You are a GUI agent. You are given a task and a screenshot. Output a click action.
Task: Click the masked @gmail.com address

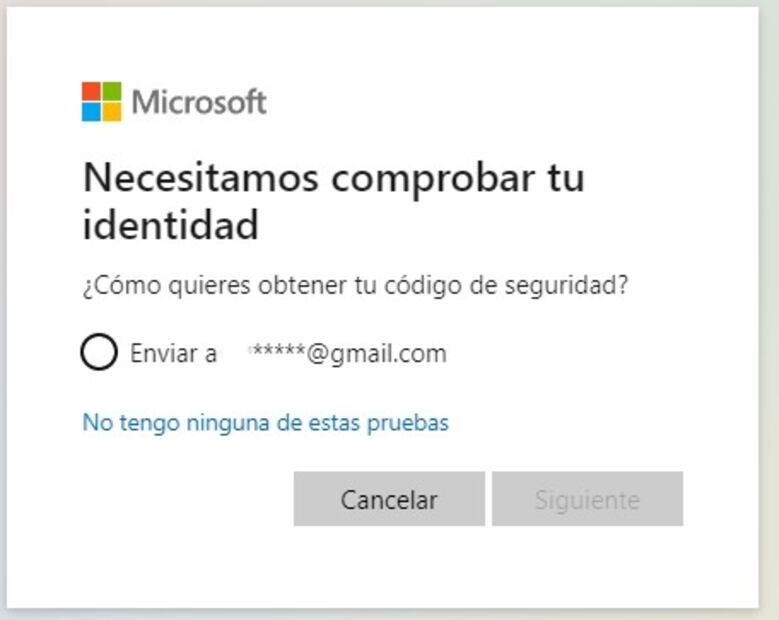click(x=348, y=353)
